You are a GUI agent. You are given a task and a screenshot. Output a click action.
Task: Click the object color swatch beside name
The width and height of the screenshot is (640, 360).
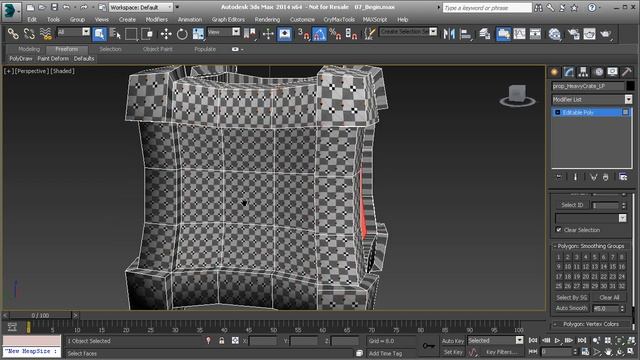[630, 86]
